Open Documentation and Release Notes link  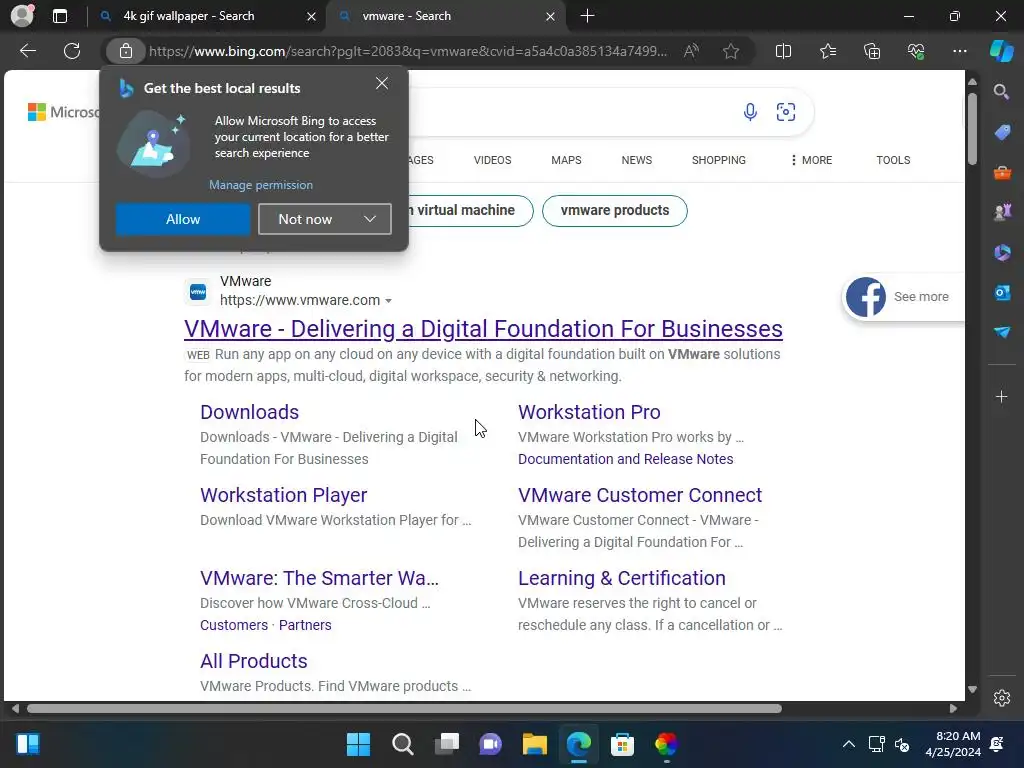pos(626,459)
